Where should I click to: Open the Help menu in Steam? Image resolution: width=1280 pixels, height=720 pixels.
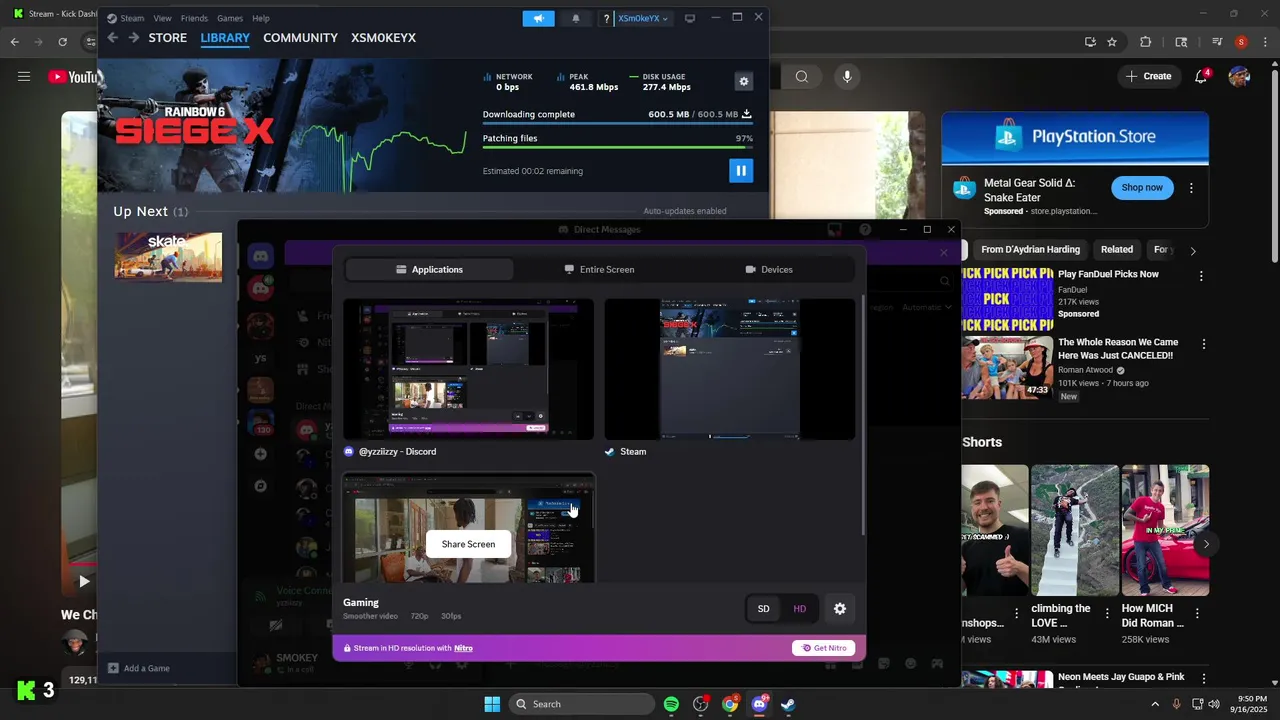(261, 18)
